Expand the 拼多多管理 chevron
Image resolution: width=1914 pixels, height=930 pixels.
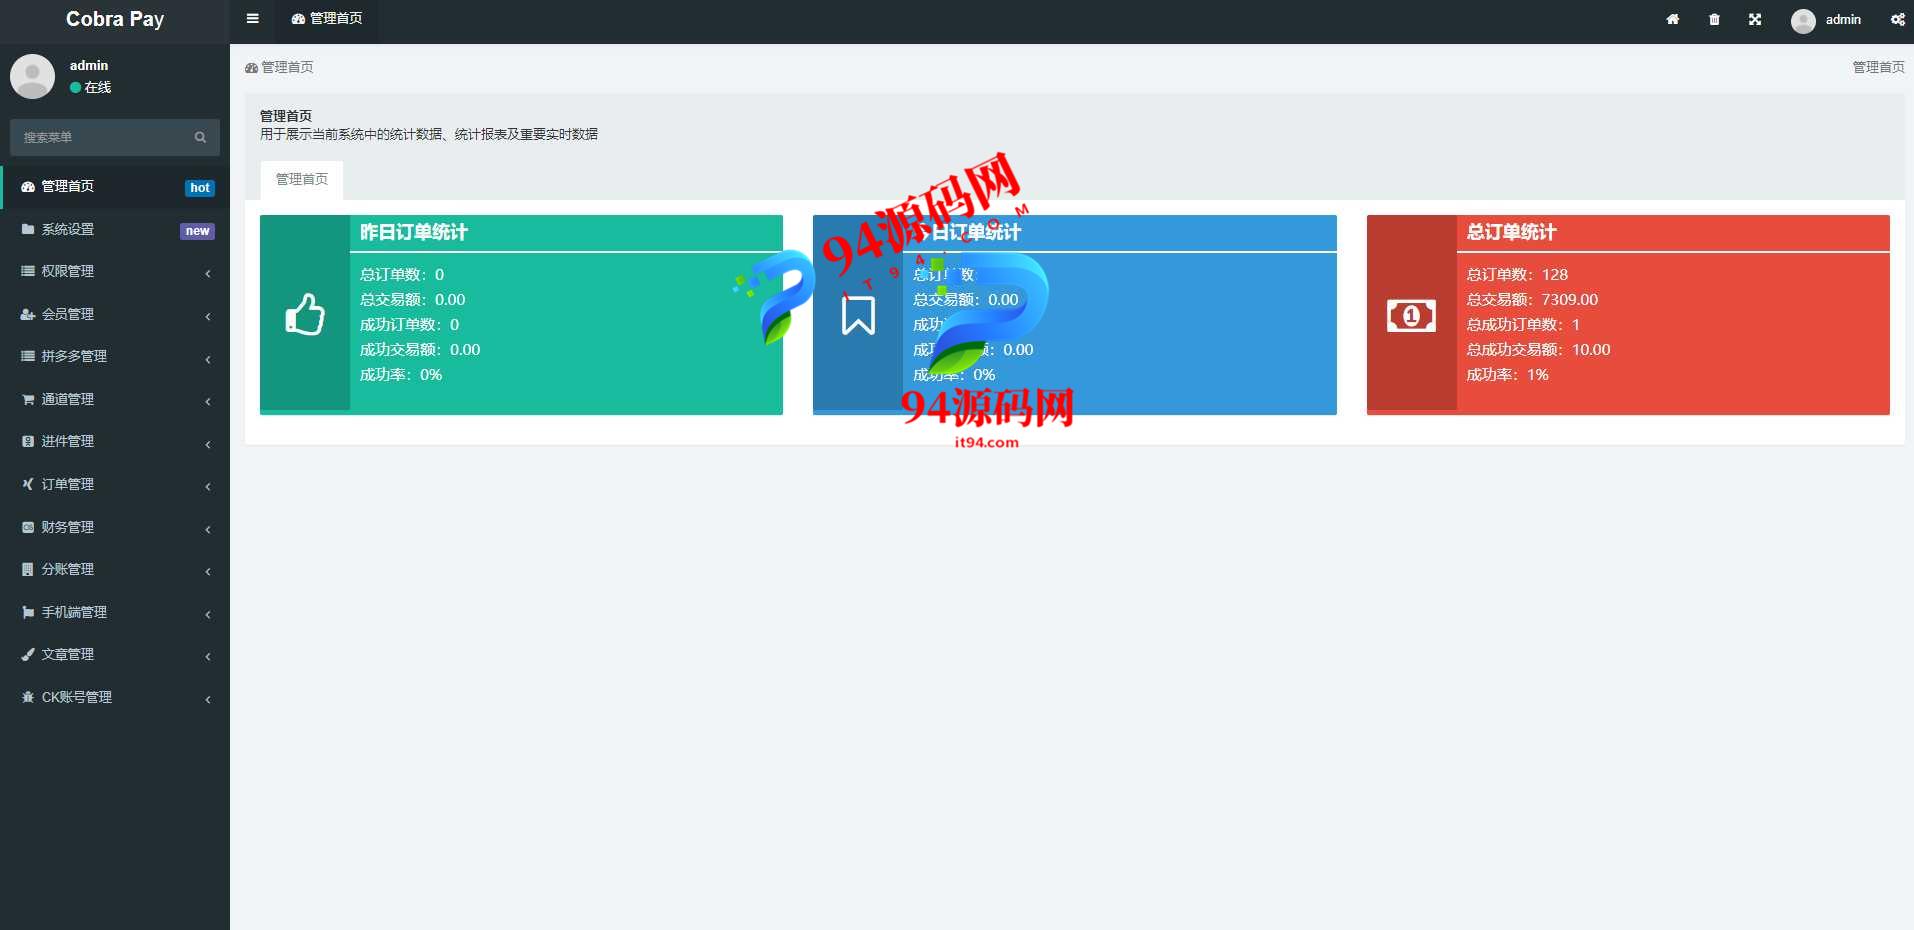[208, 359]
